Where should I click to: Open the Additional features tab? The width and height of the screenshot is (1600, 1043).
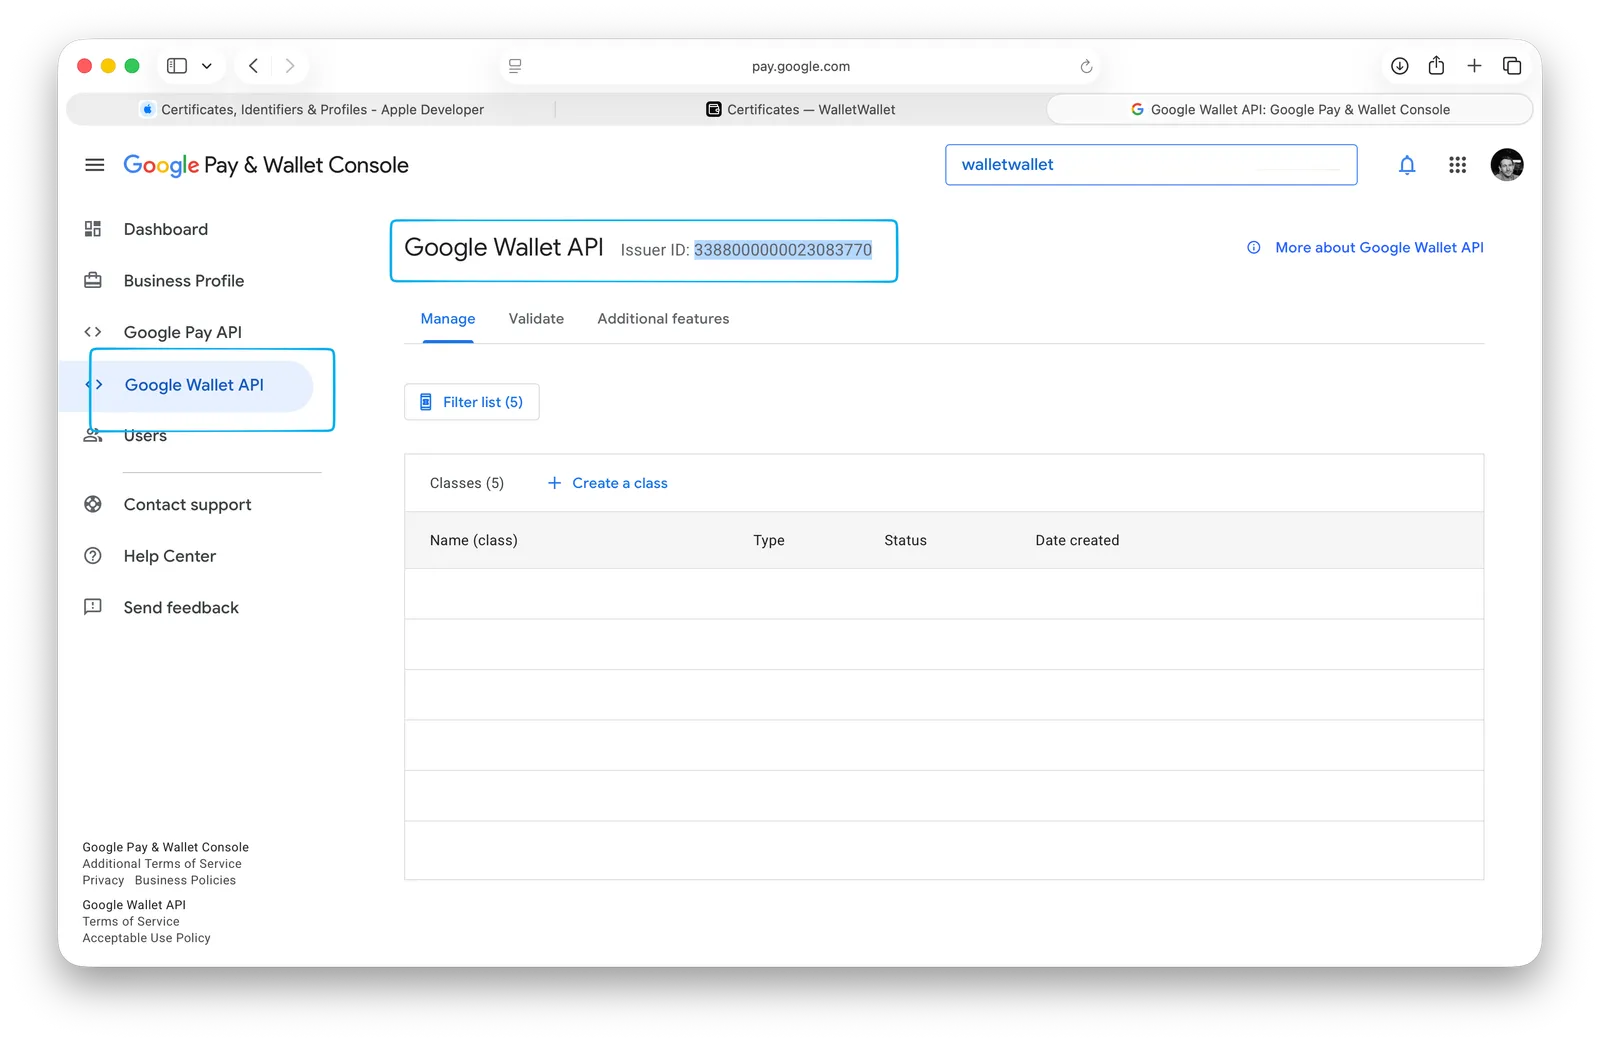click(663, 319)
